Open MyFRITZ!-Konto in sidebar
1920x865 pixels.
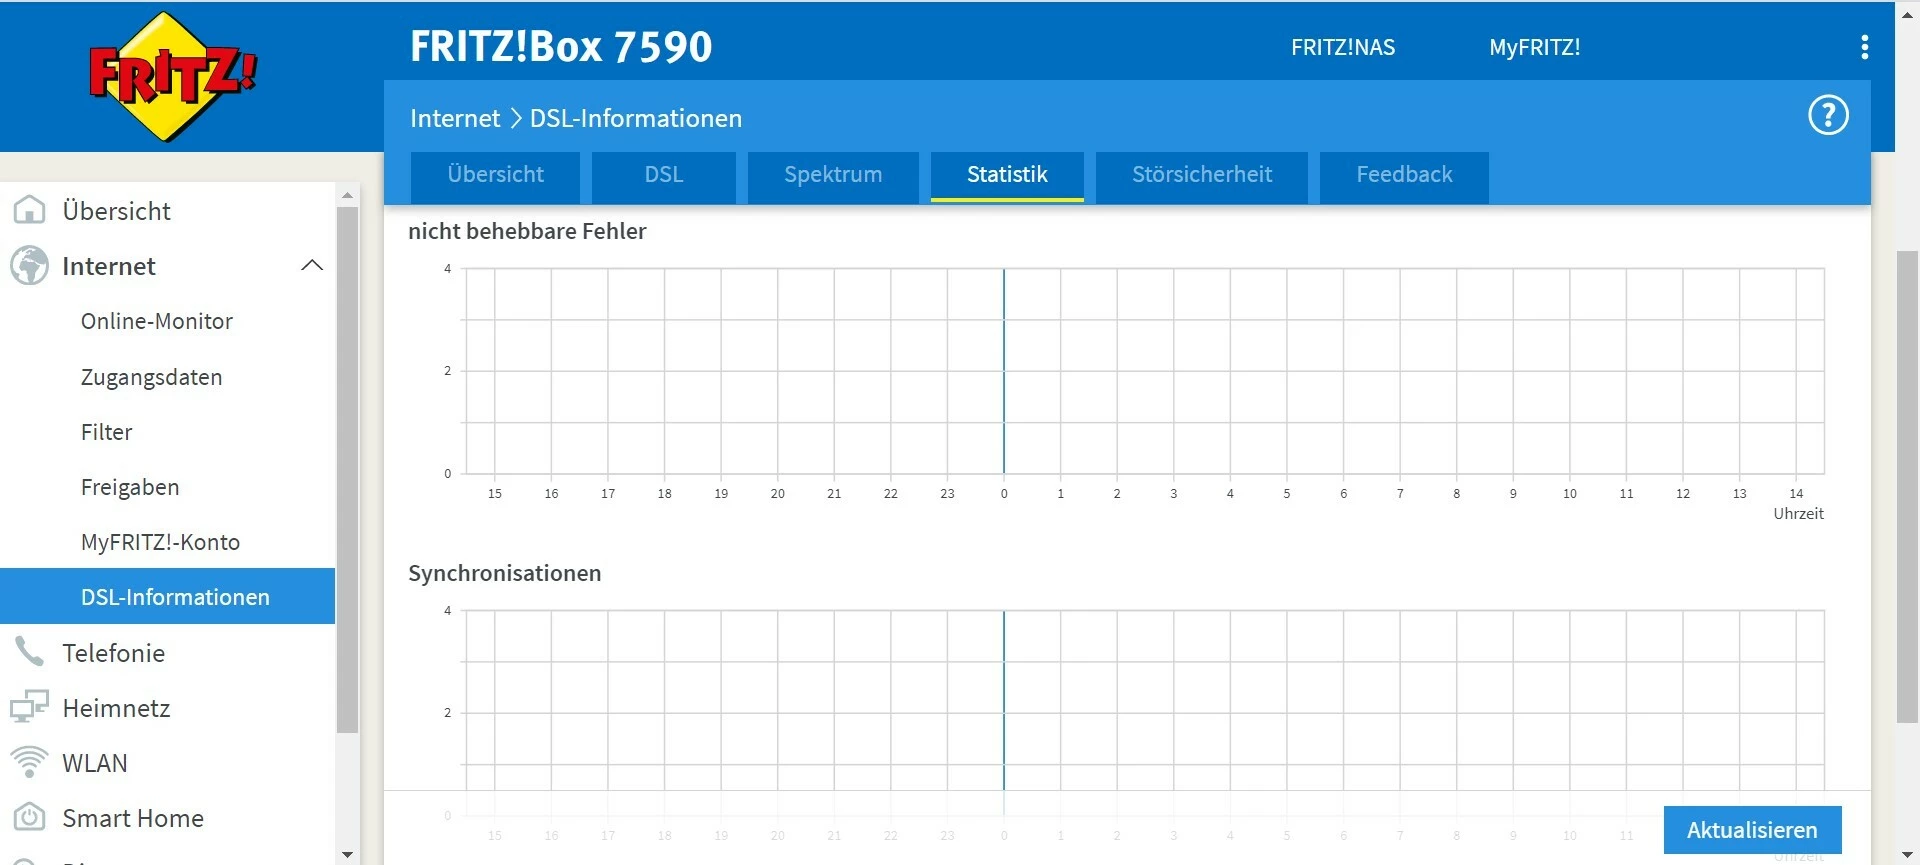click(160, 542)
